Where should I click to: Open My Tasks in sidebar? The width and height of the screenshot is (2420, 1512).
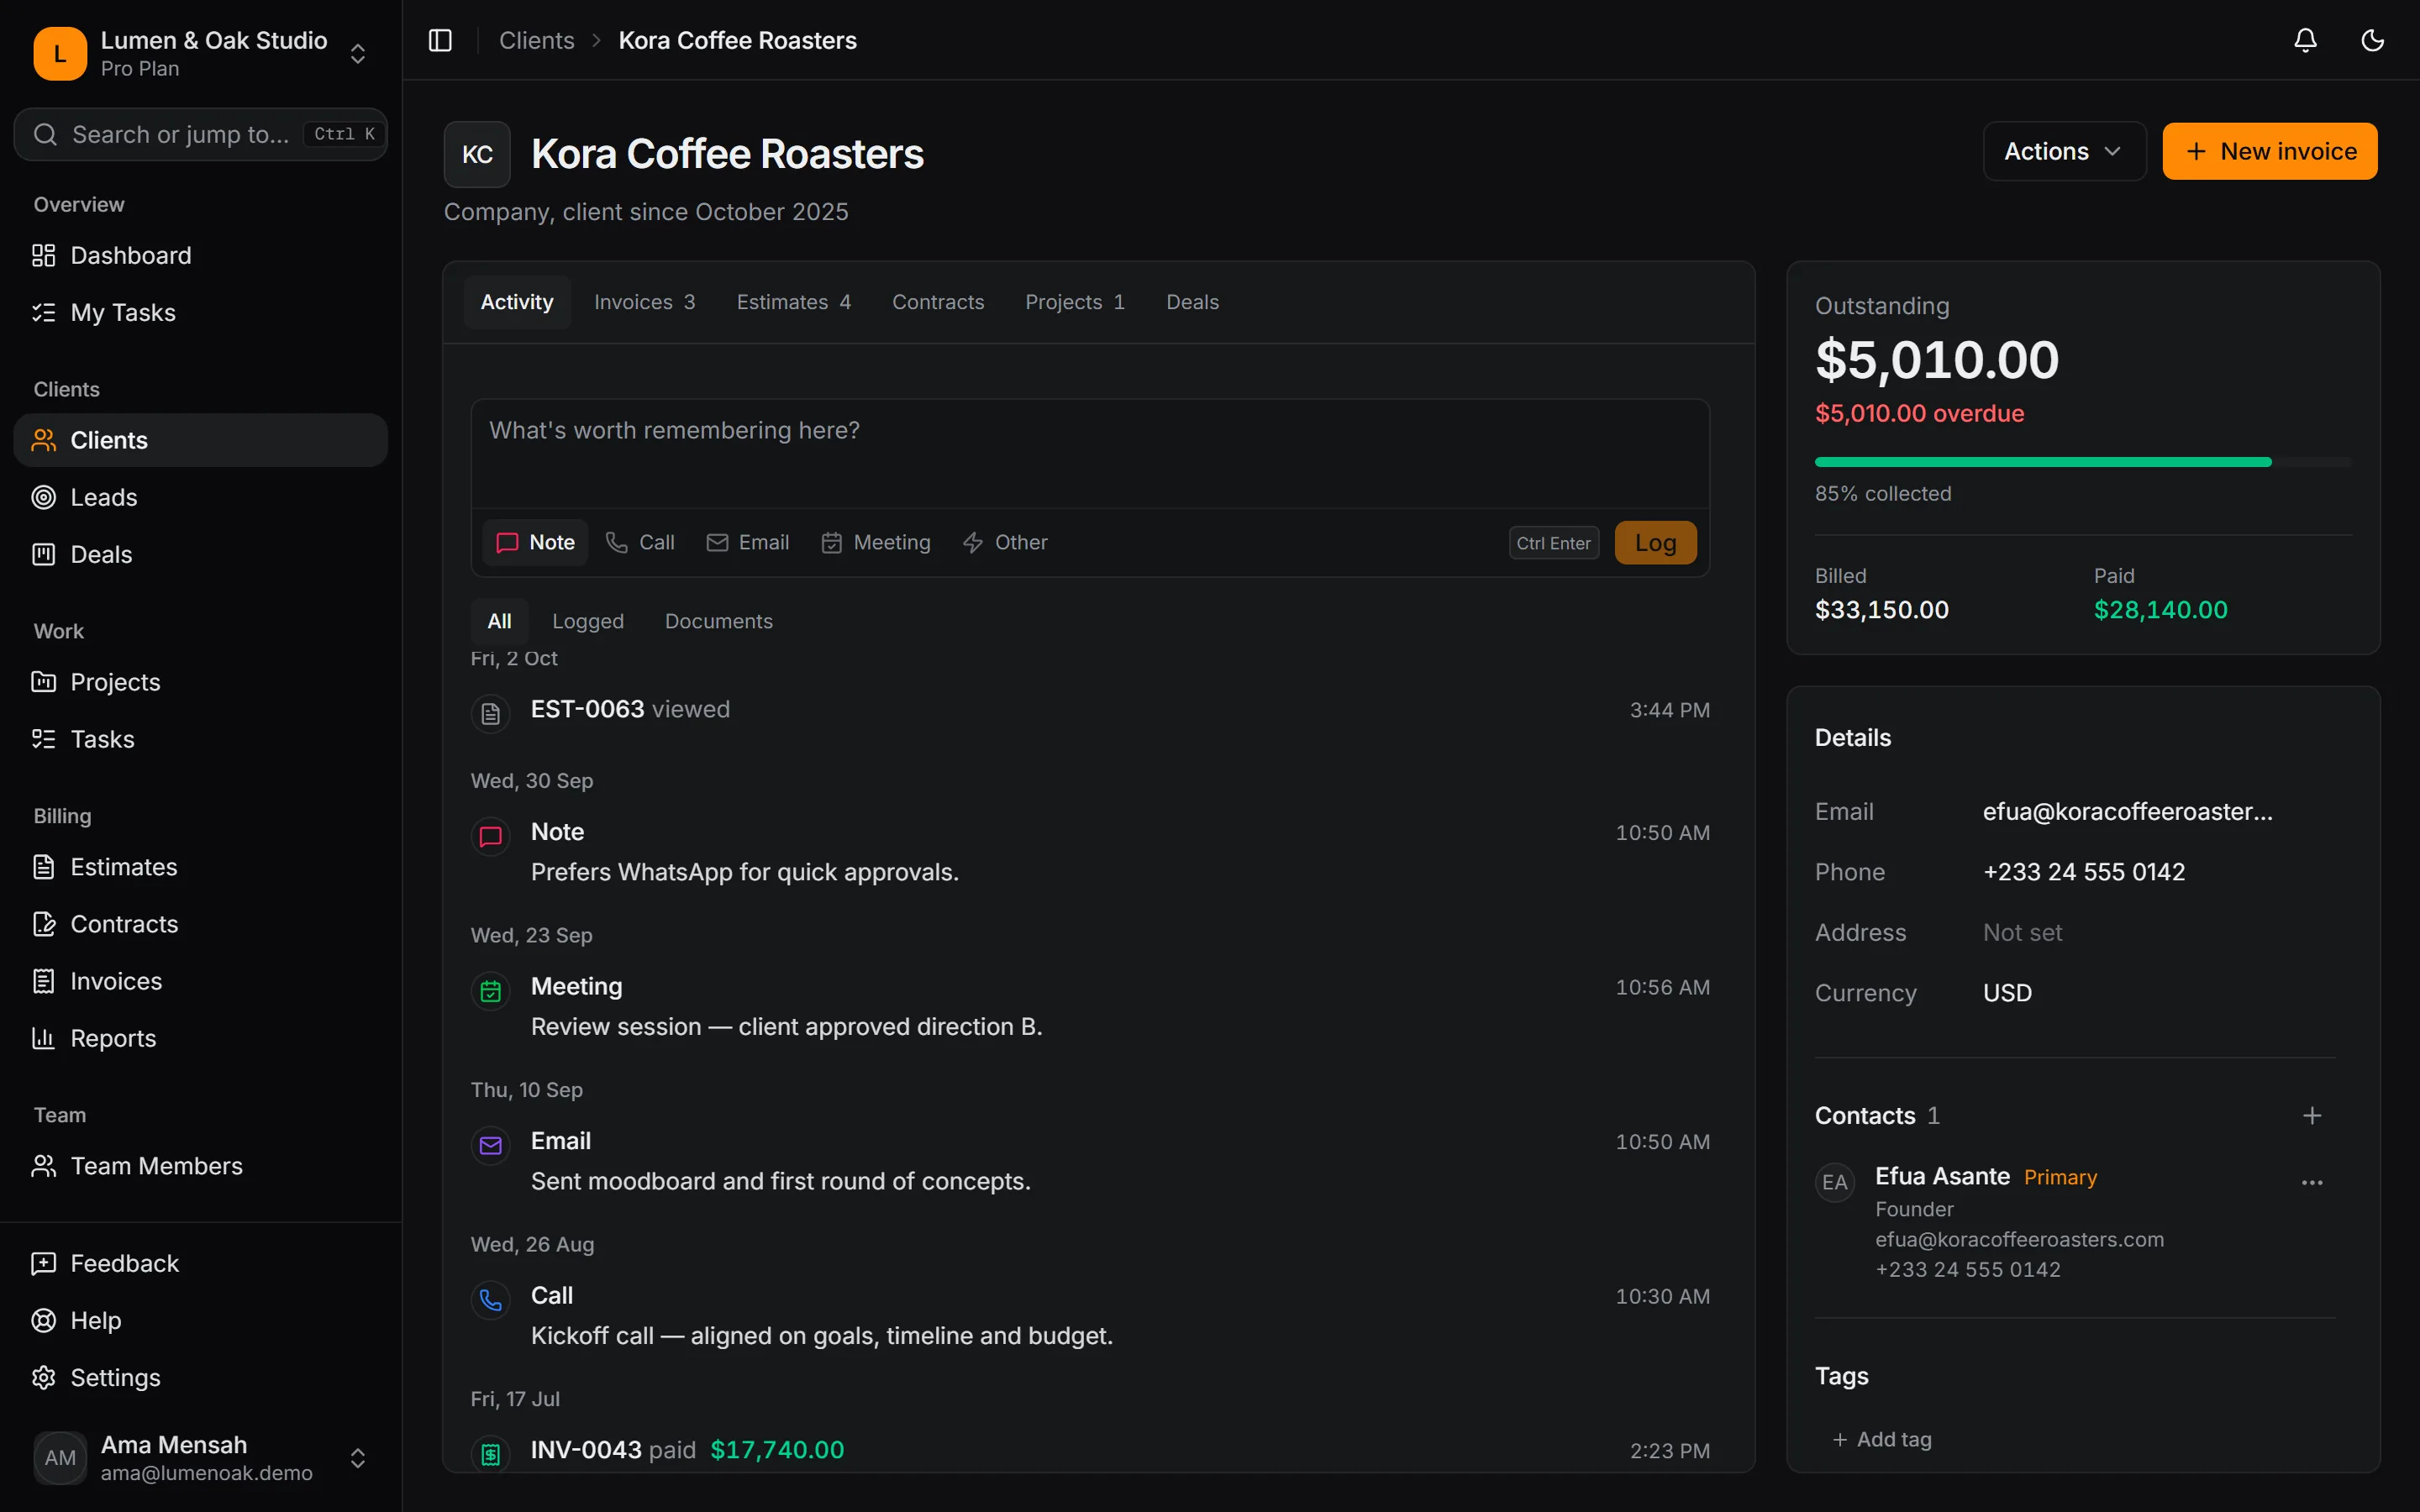click(200, 313)
